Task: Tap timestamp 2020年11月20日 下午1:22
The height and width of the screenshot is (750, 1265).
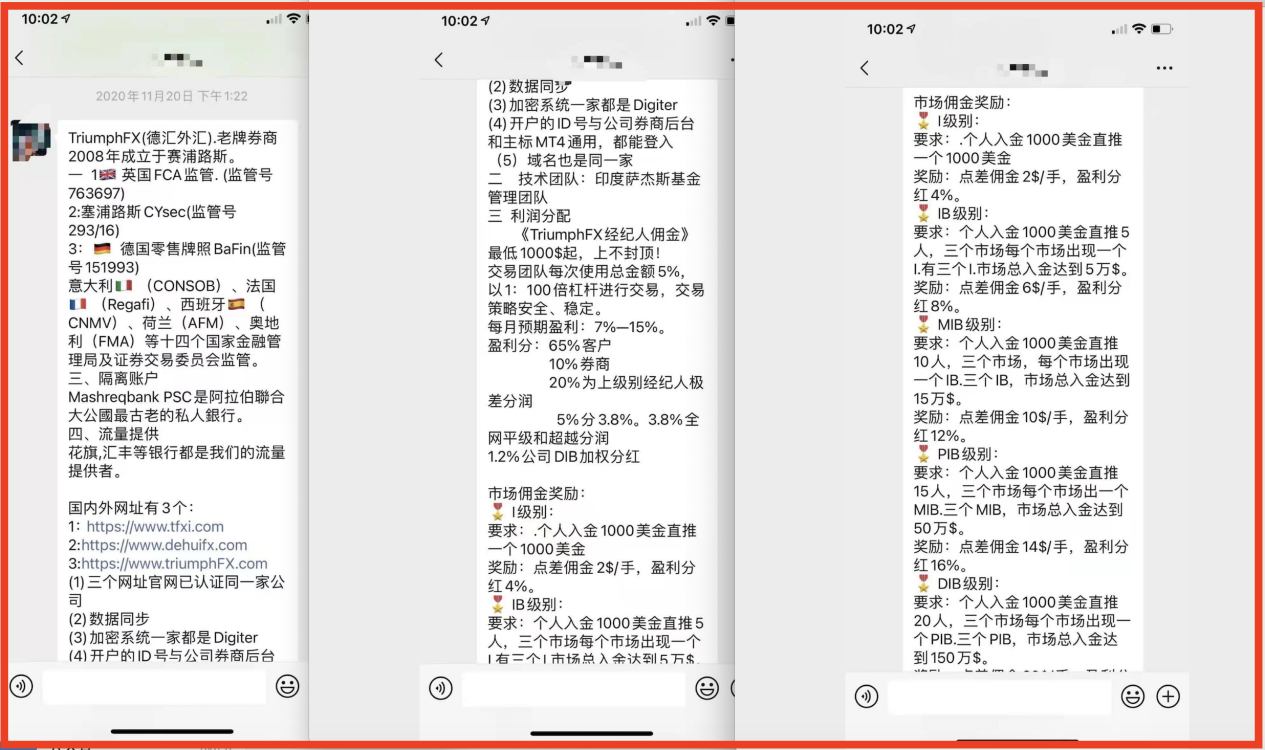Action: [x=171, y=96]
